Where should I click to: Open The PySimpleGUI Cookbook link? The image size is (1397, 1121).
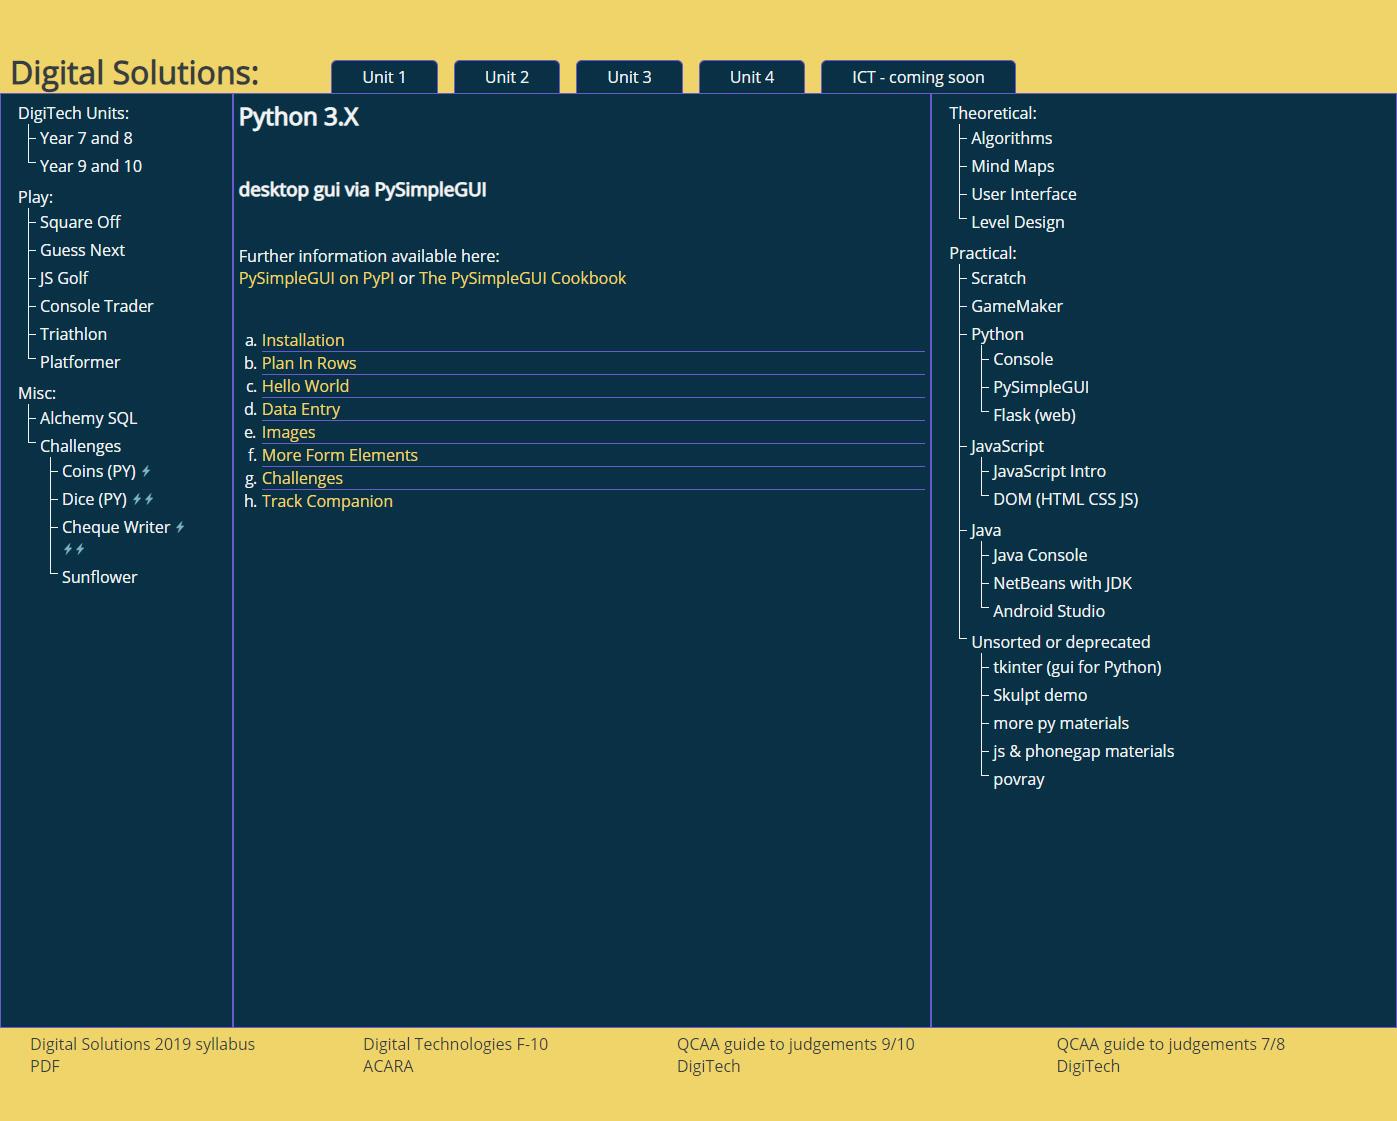click(523, 278)
